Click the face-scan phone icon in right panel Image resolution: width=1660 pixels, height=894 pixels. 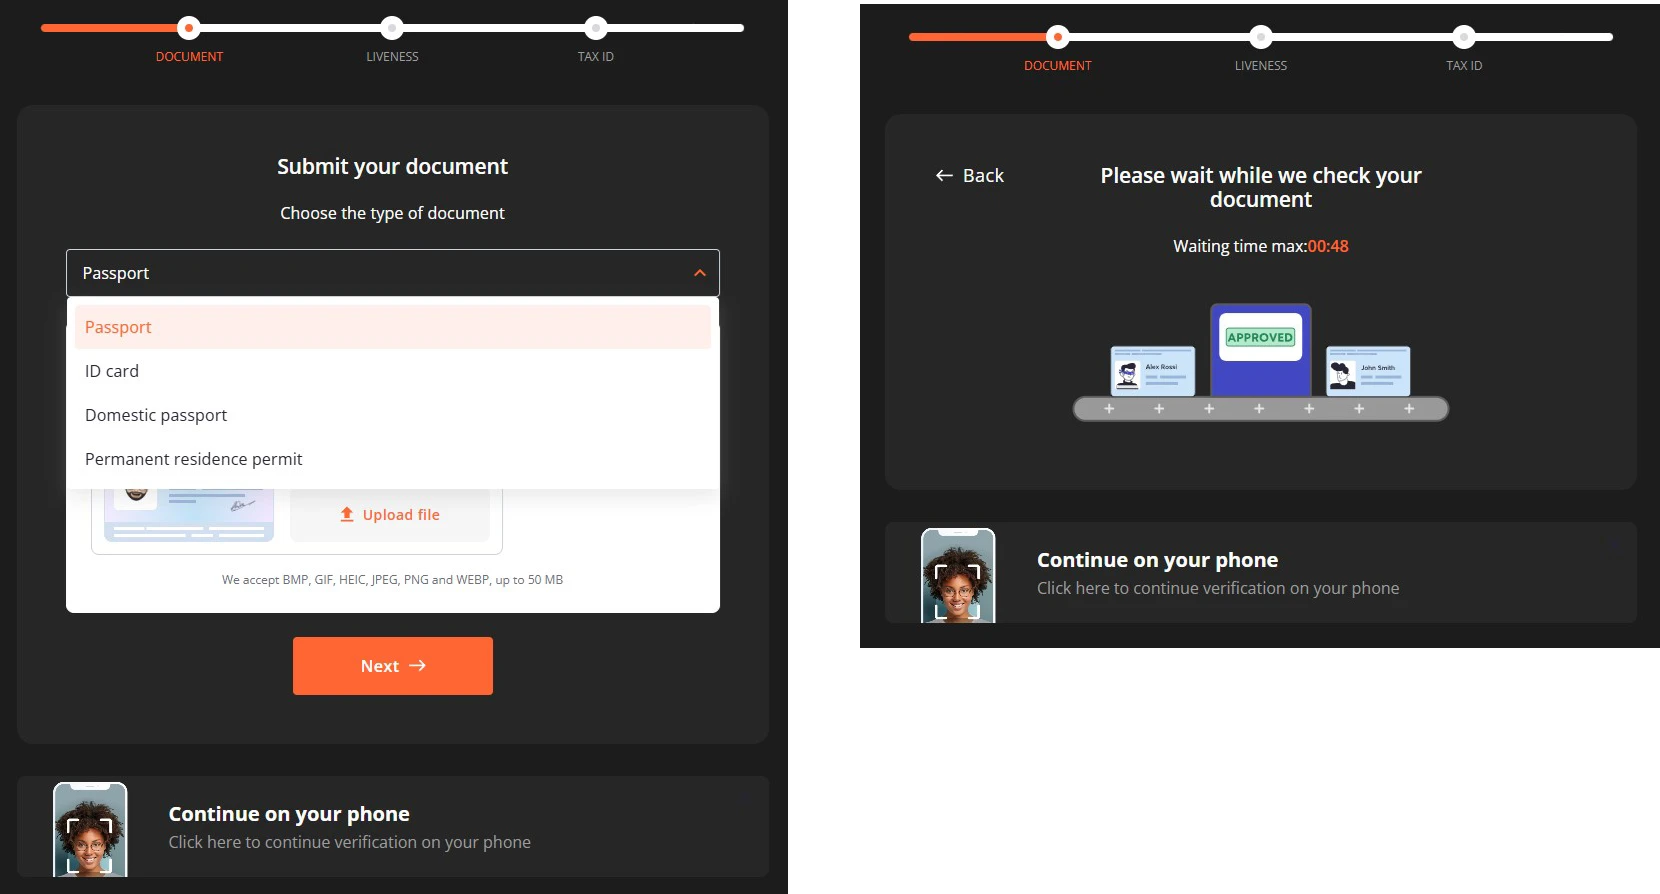tap(958, 575)
